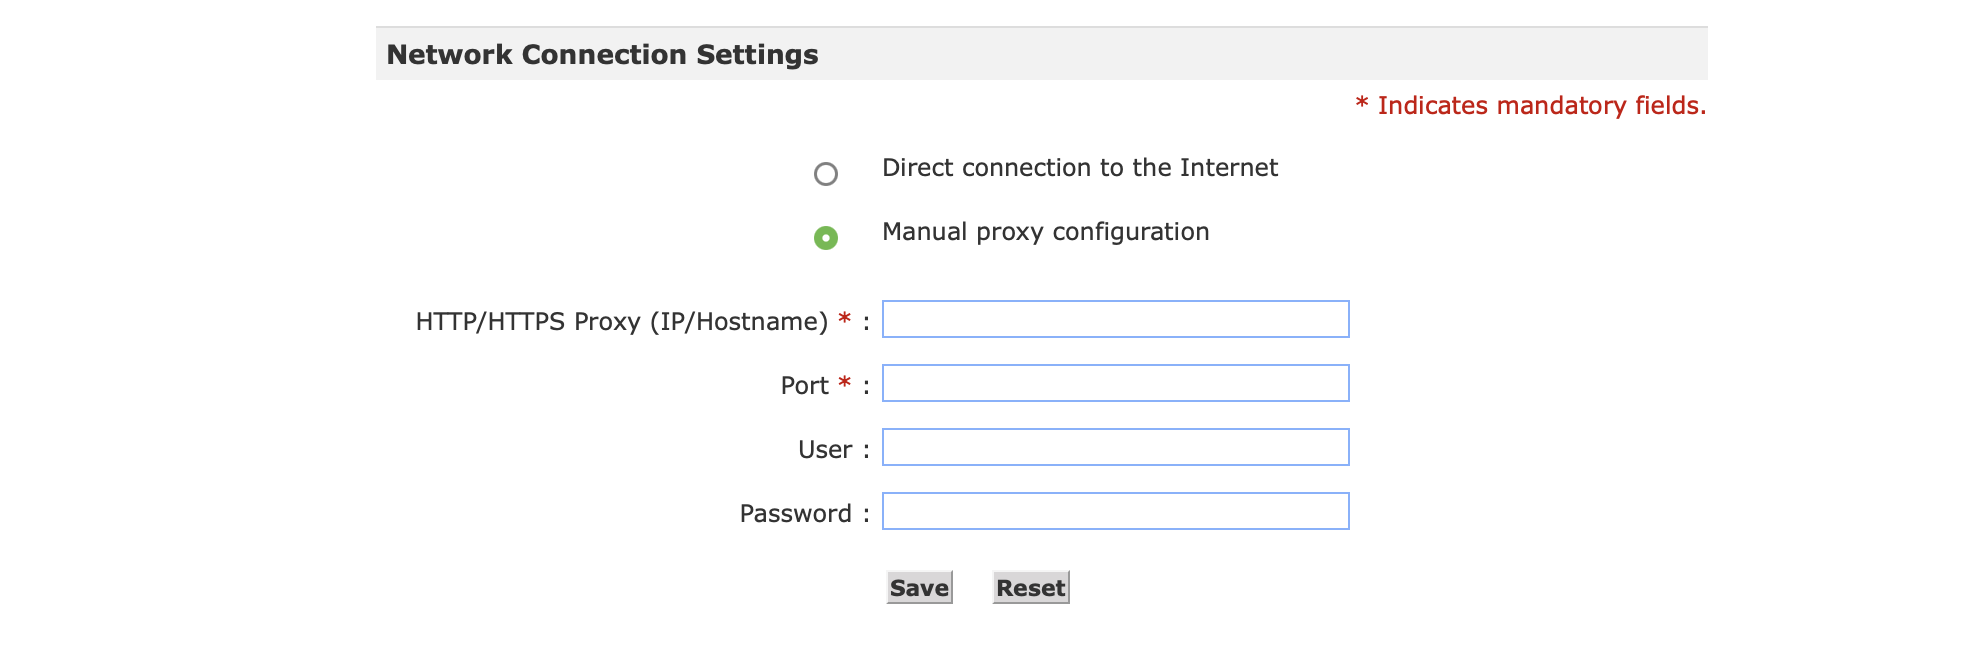This screenshot has height=666, width=1966.
Task: Select Manual proxy configuration radio button
Action: [825, 238]
